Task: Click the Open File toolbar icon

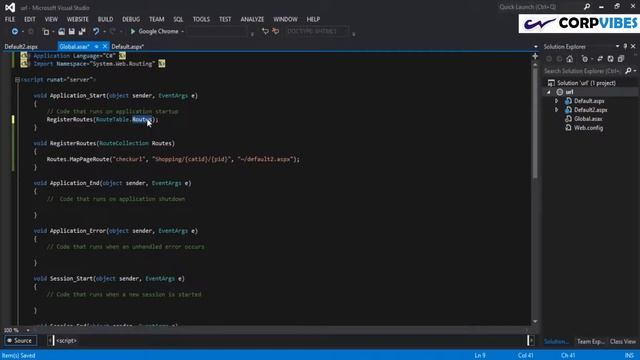Action: [61, 31]
